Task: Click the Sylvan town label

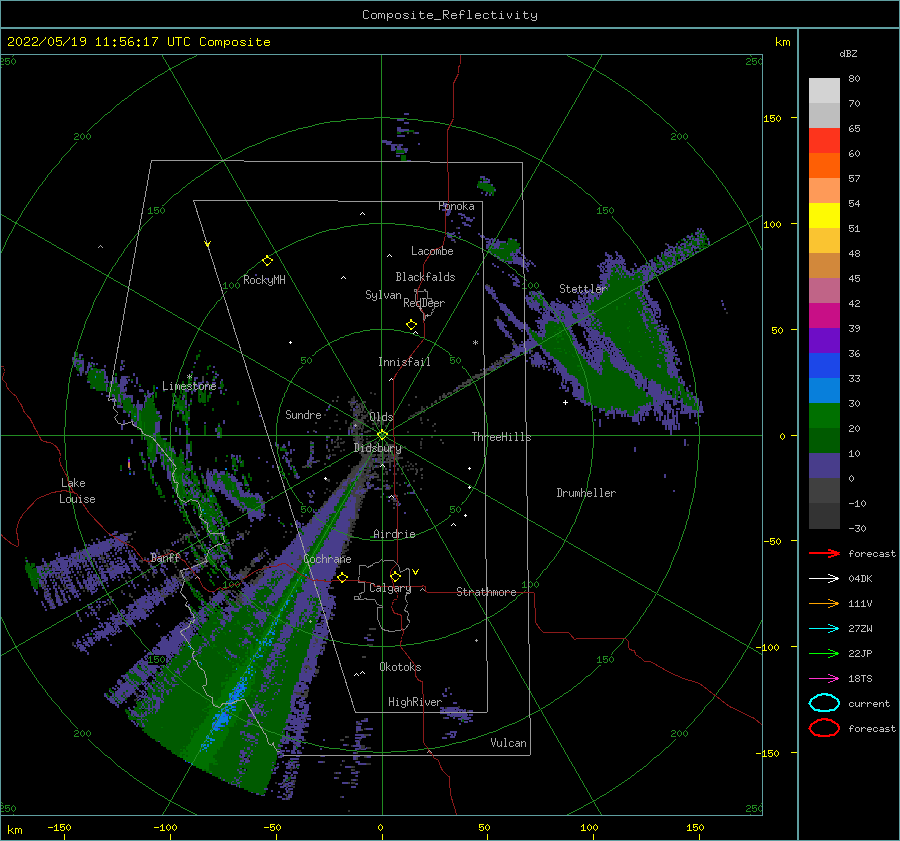Action: [x=383, y=295]
